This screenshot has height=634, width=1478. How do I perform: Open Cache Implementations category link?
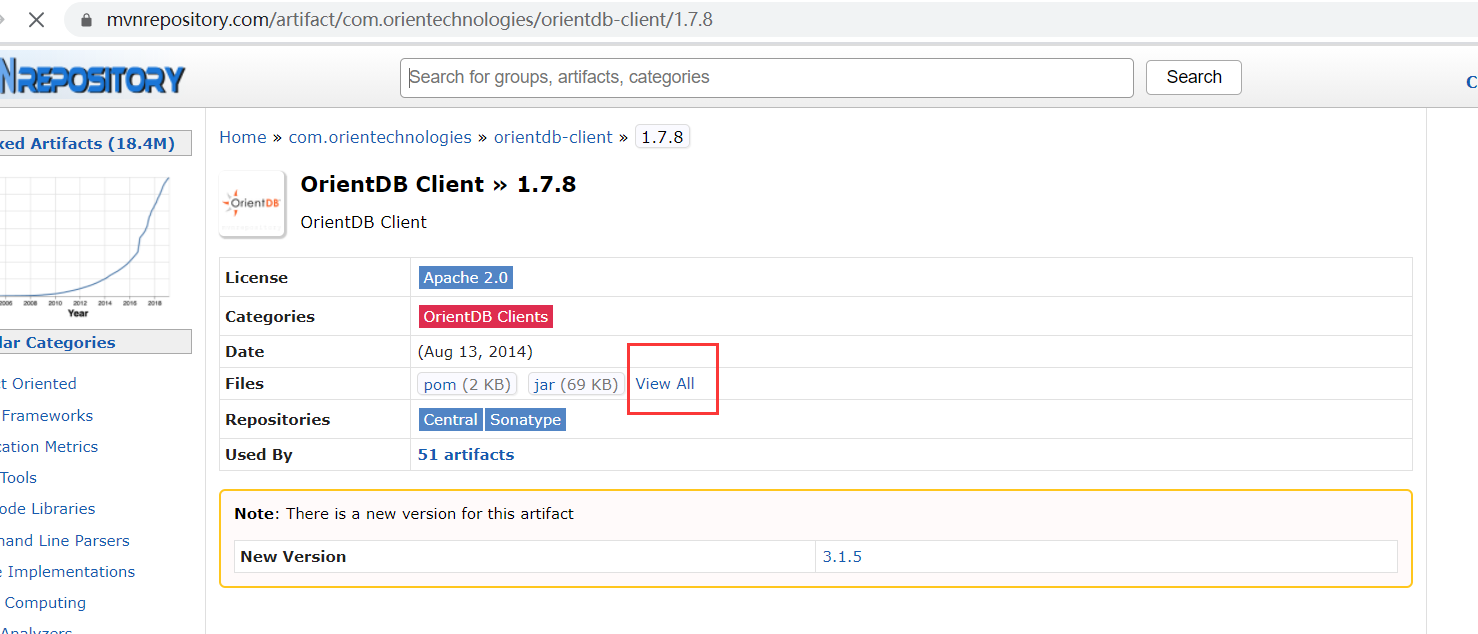67,572
